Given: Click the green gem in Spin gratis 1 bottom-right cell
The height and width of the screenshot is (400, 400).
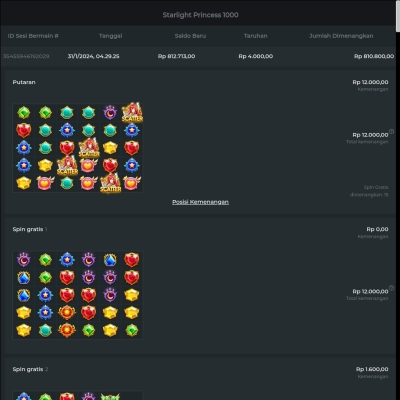Looking at the screenshot, I should [x=132, y=330].
